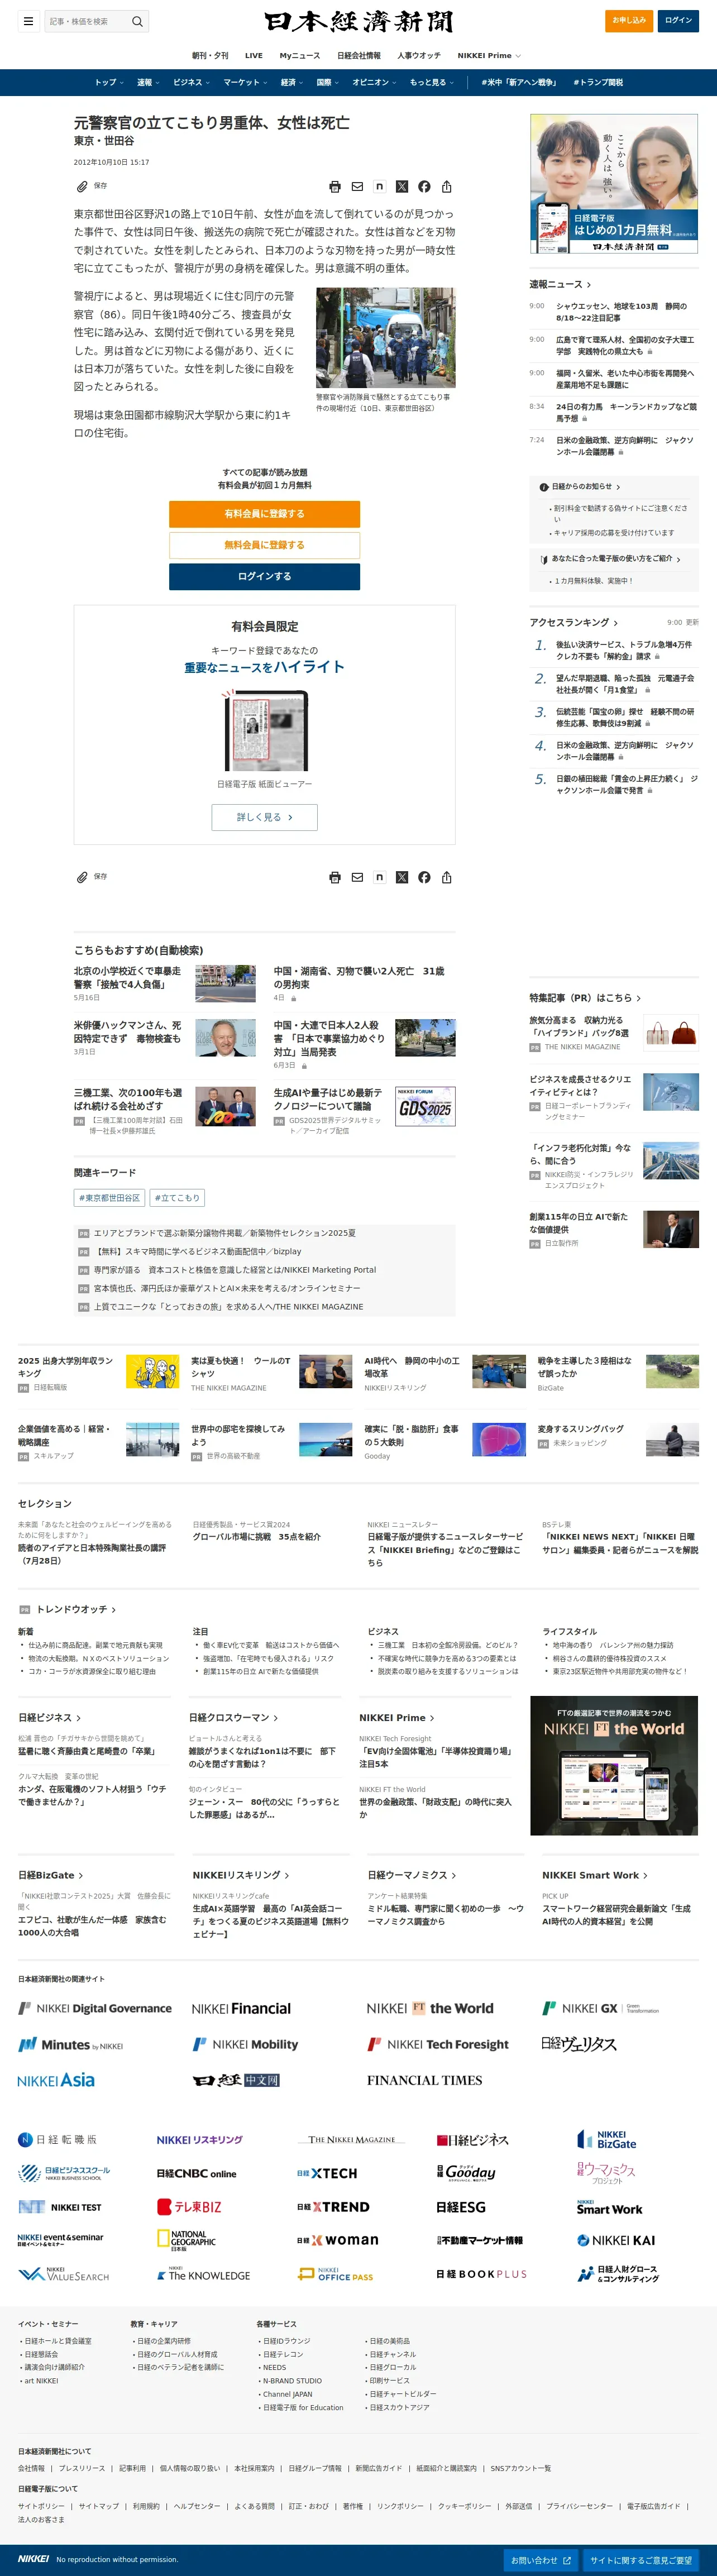Click the 日経電子版 1カ月無料 ad banner
717x2576 pixels.
[x=614, y=184]
